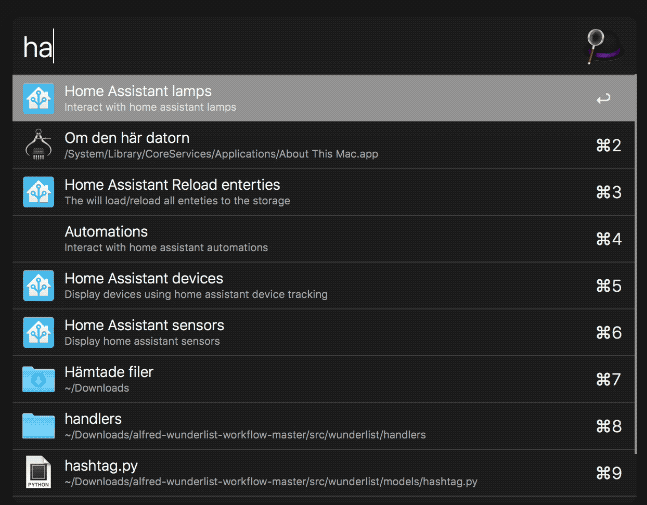Viewport: 647px width, 505px height.
Task: Click the Hämtade filer downloads folder icon
Action: (39, 379)
